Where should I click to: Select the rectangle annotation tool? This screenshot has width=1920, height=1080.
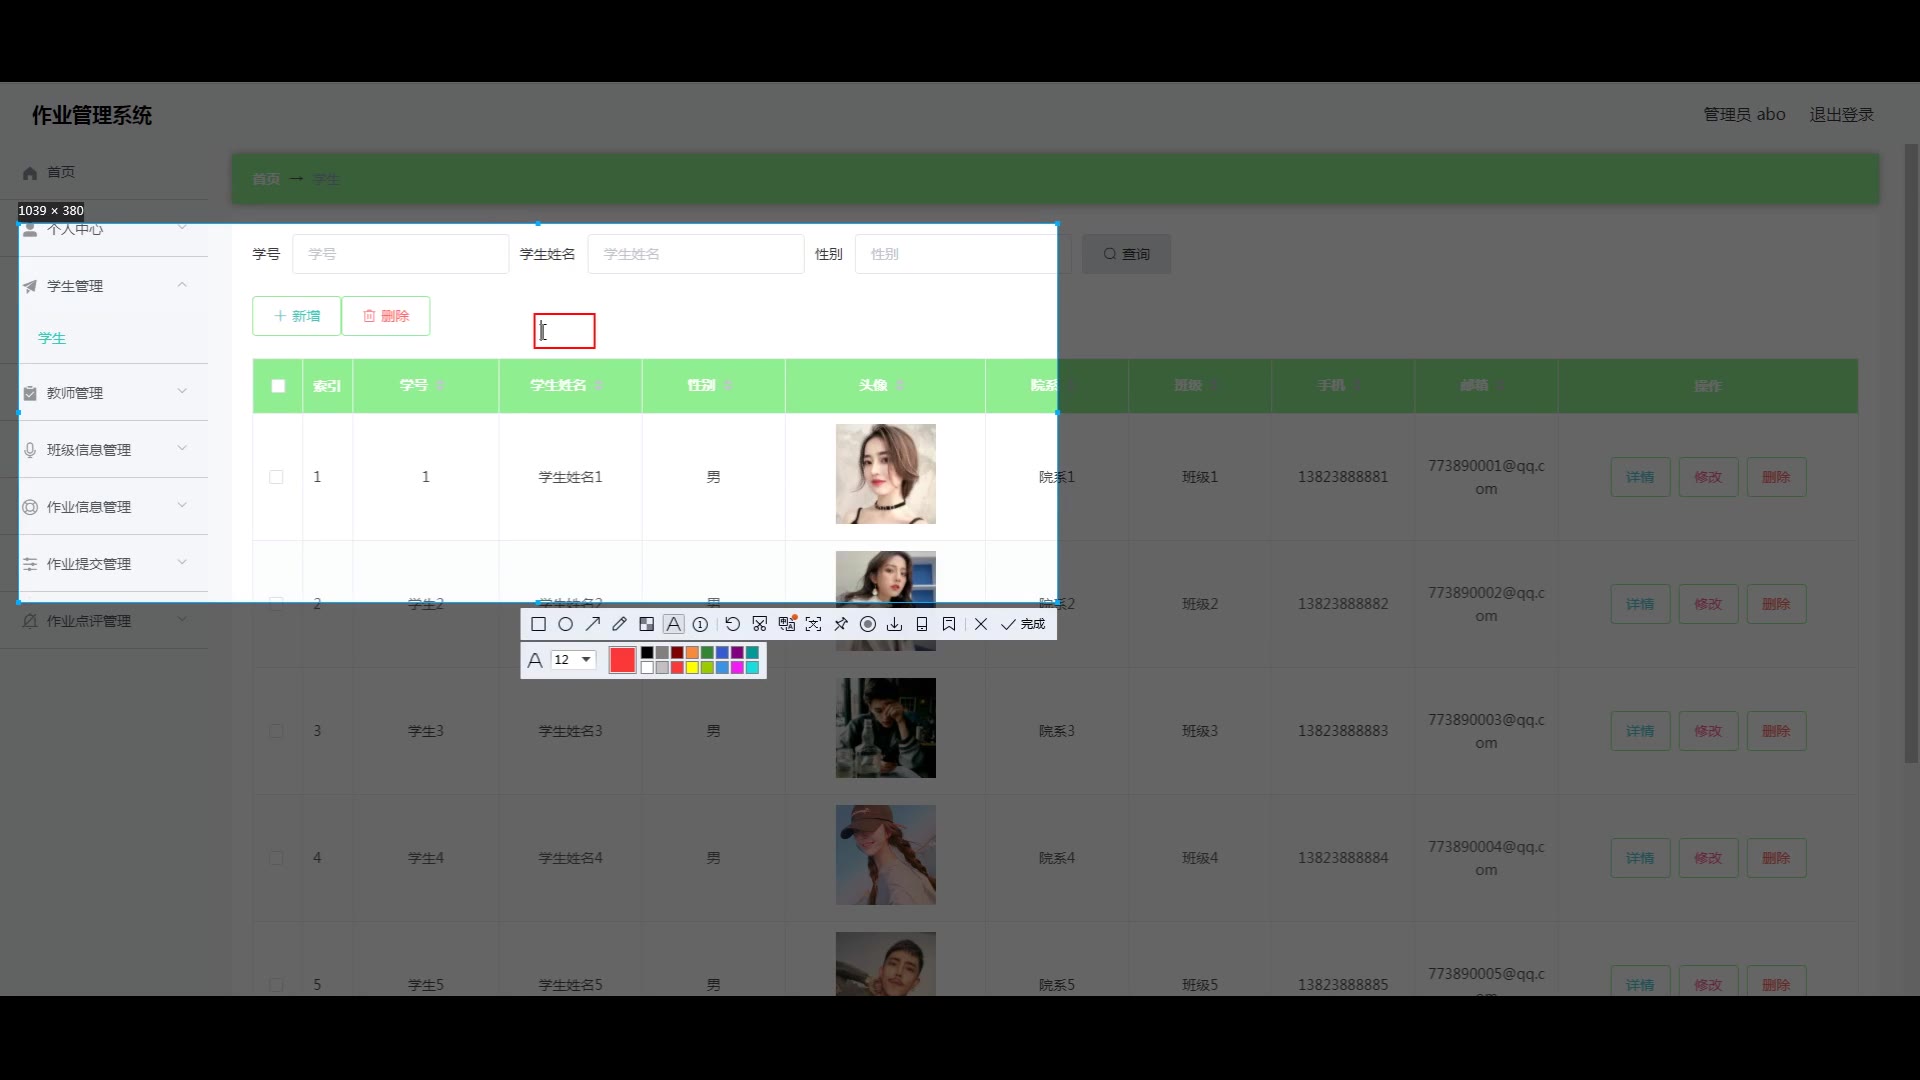[538, 624]
